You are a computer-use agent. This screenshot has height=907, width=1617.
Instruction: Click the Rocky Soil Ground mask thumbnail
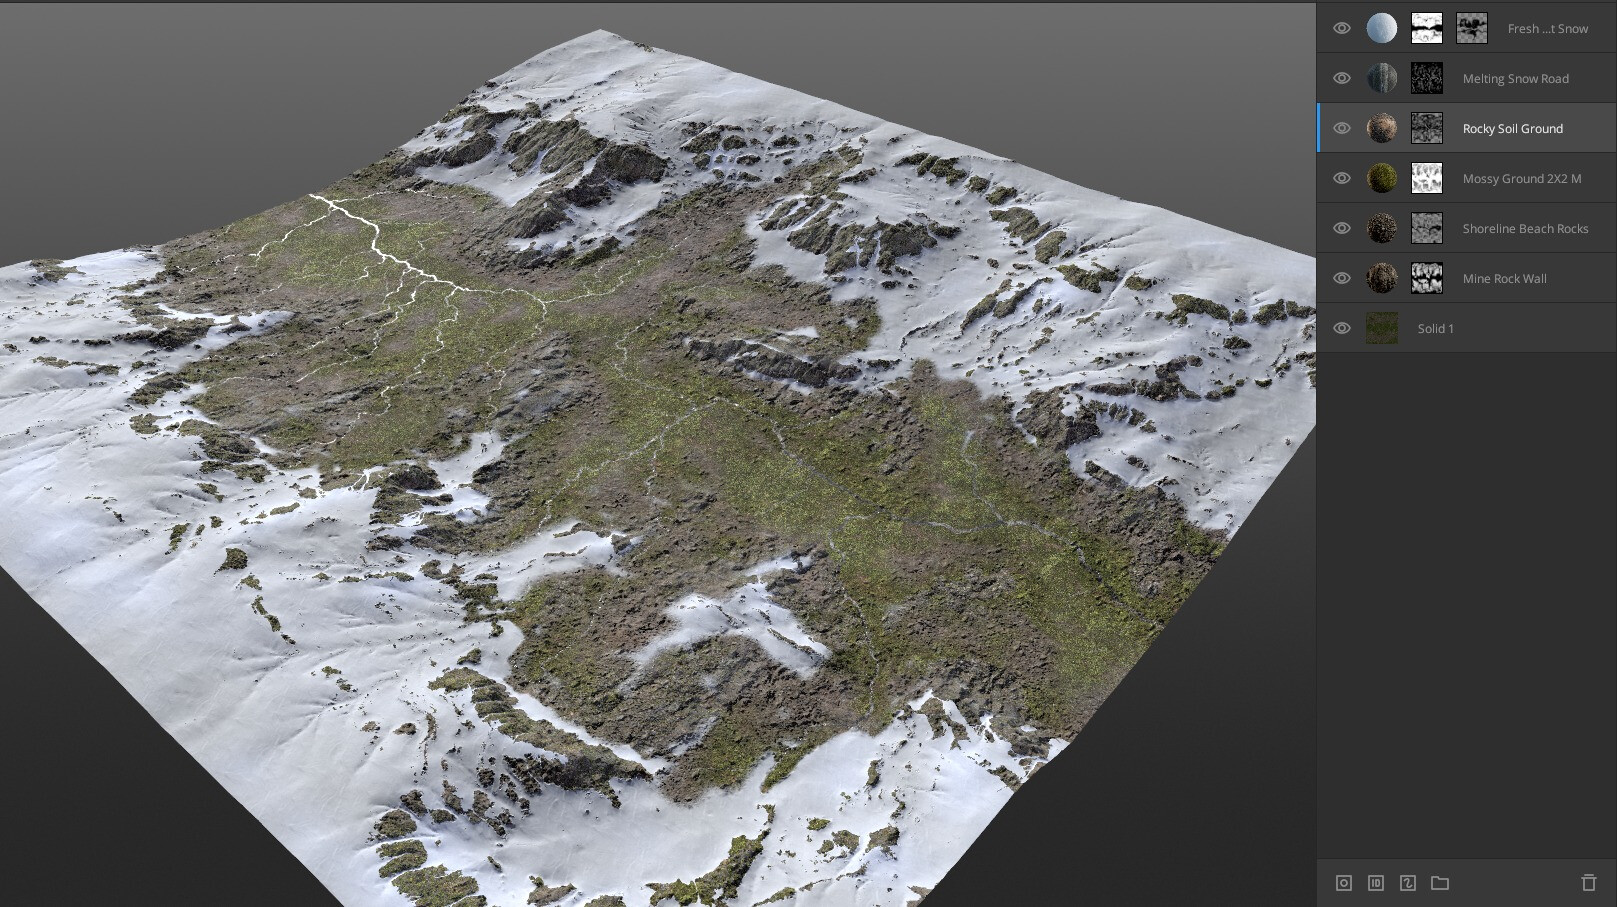click(1426, 128)
